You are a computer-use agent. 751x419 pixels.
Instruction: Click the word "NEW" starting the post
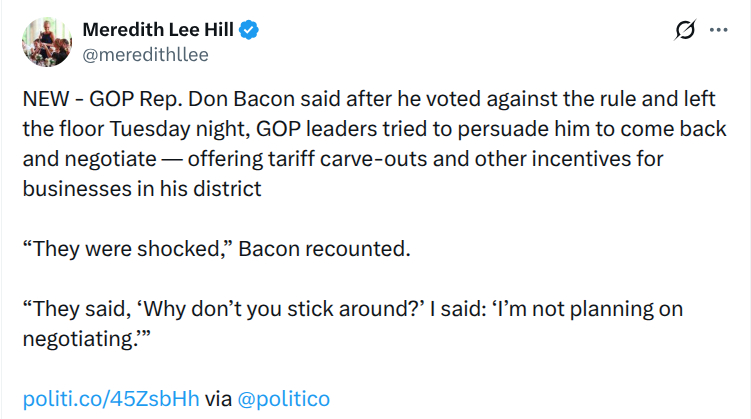coord(43,101)
